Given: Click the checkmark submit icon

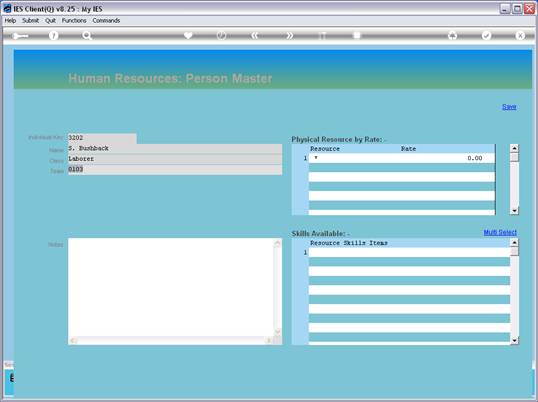Looking at the screenshot, I should (x=486, y=35).
